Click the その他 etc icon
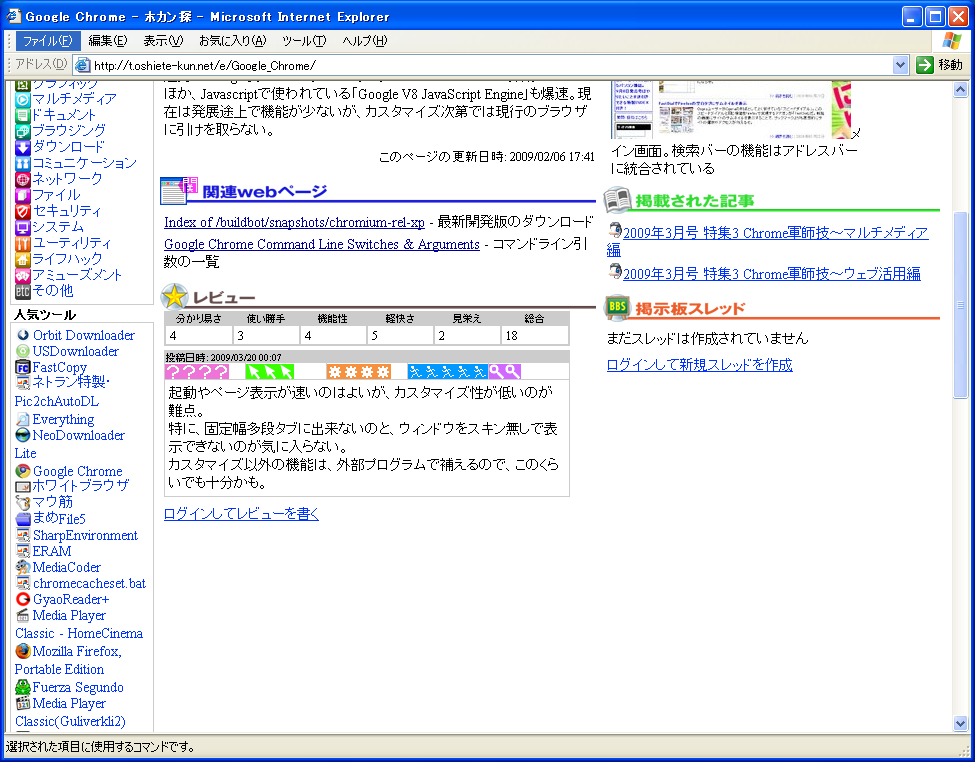This screenshot has width=975, height=762. (22, 291)
